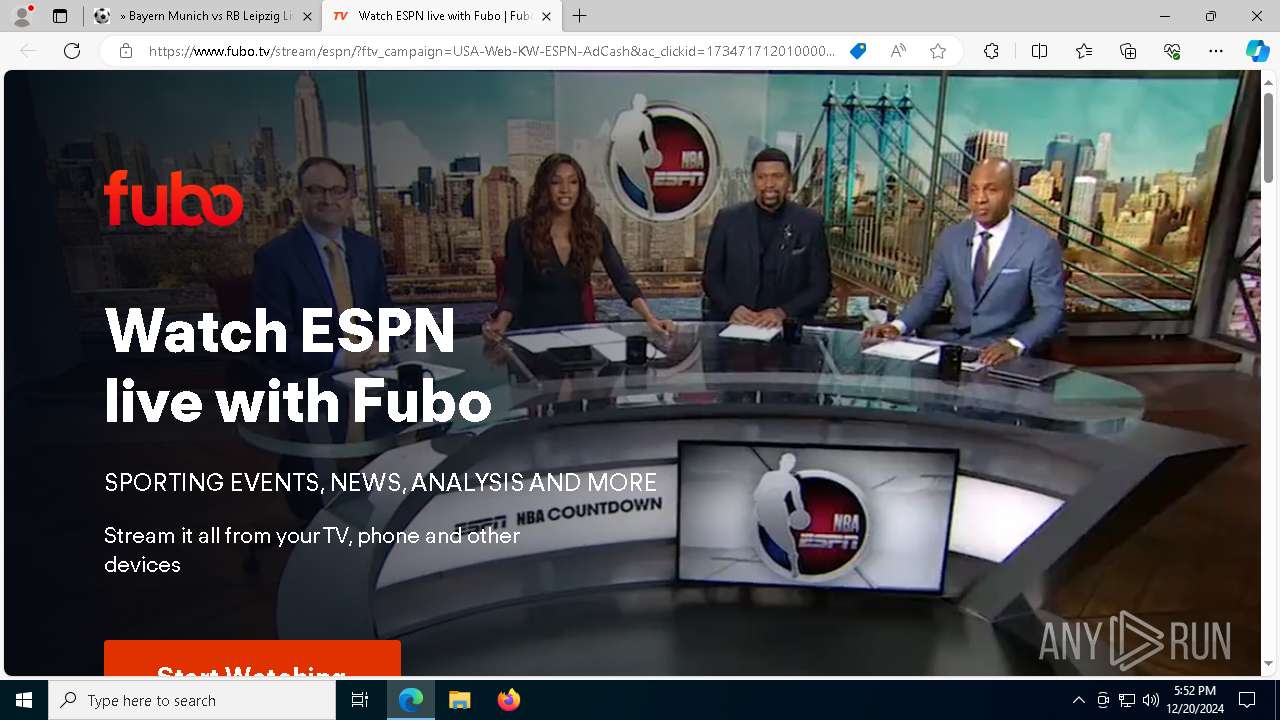Open Extensions puzzle icon
Viewport: 1280px width, 720px height.
991,51
